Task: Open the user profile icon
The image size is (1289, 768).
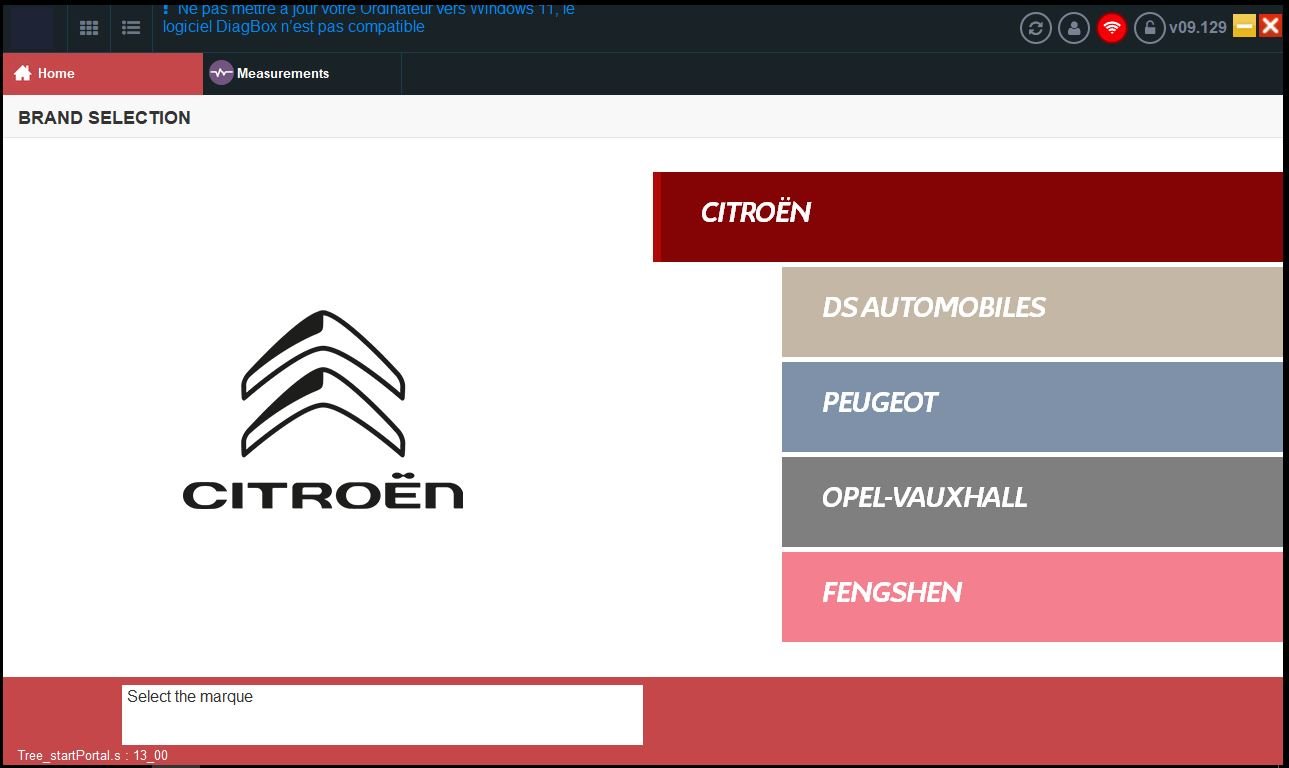Action: (1074, 28)
